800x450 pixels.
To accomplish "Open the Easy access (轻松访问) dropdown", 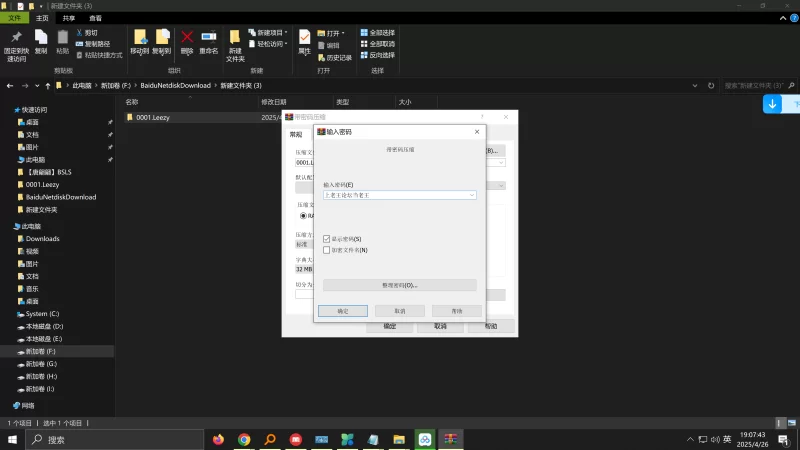I will pos(268,44).
